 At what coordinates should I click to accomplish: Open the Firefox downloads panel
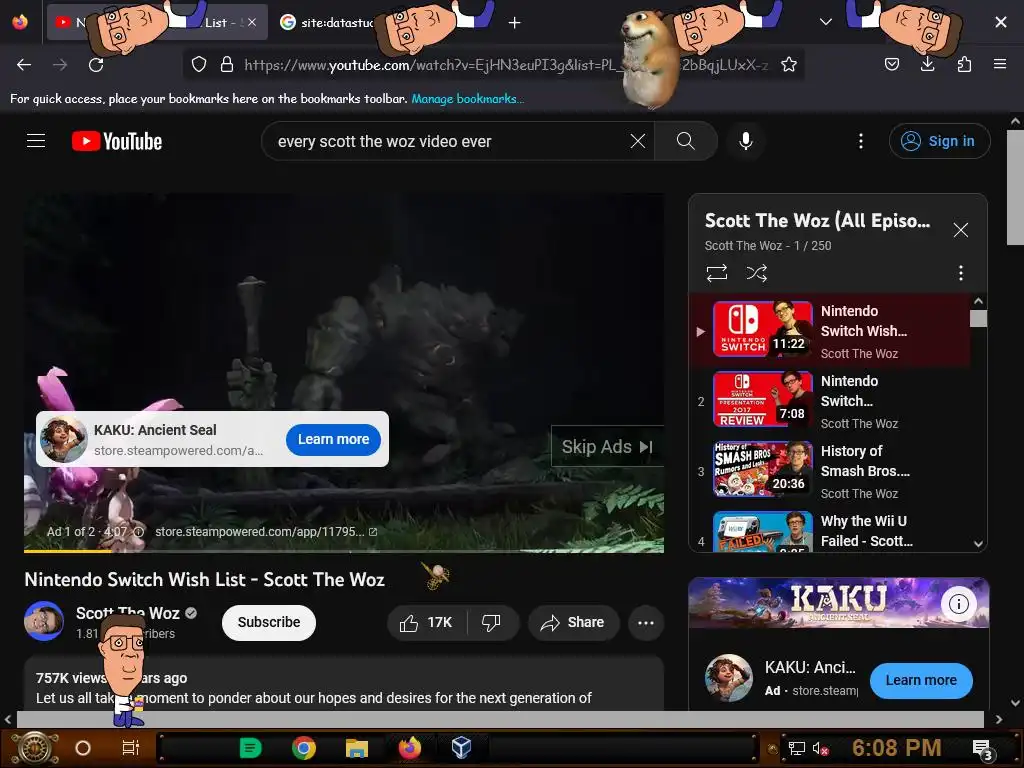(x=927, y=64)
